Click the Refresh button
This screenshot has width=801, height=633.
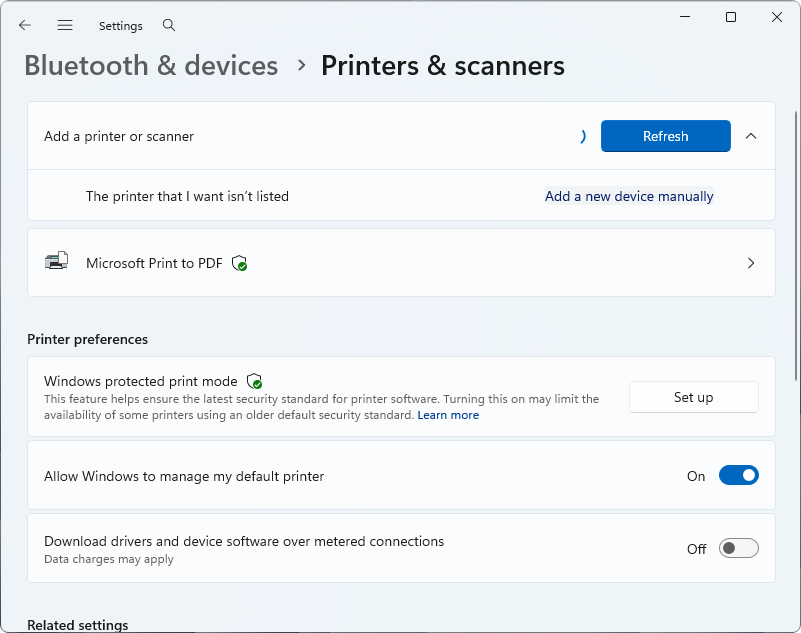point(666,136)
